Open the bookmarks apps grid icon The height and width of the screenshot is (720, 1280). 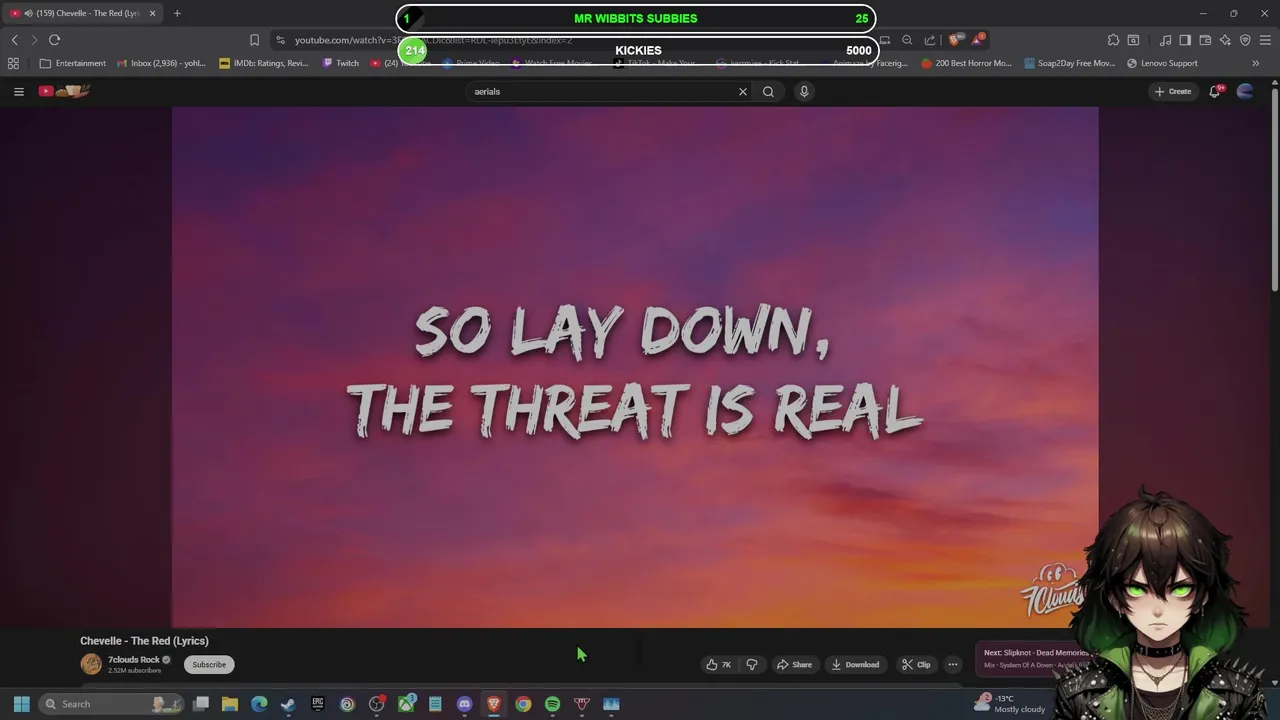point(13,63)
